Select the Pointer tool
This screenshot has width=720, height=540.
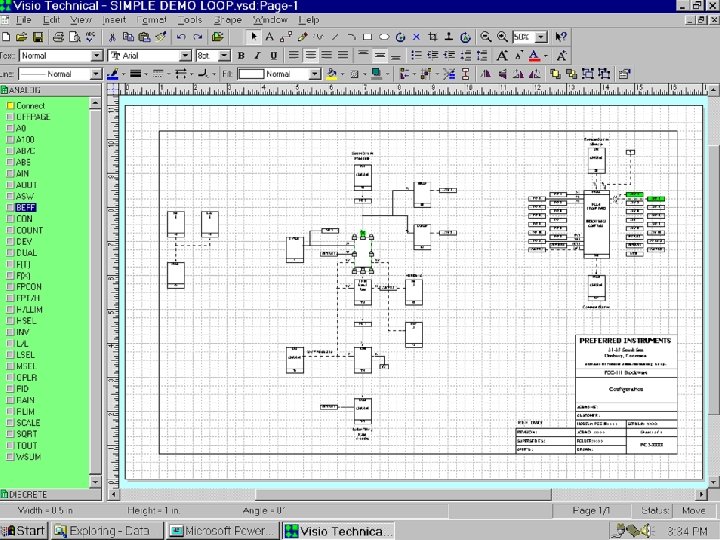click(253, 37)
